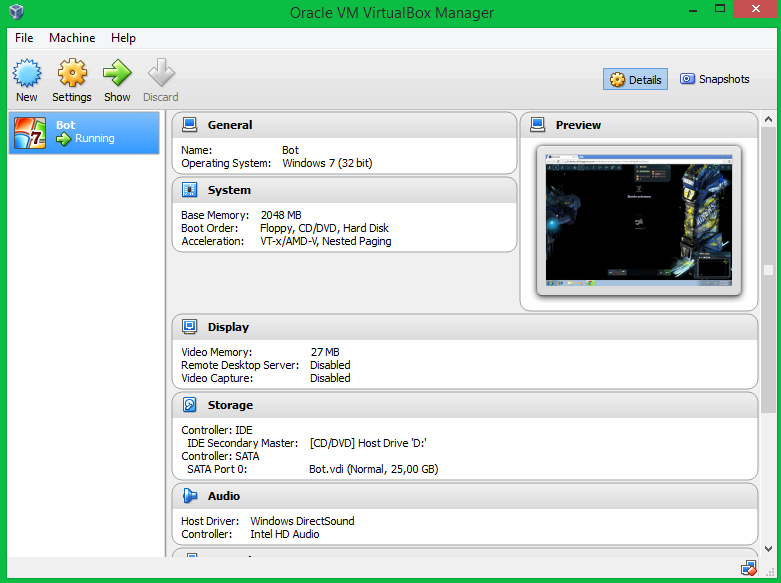Click "[CD/DVD] Host Drive 'D:'" text

(368, 443)
